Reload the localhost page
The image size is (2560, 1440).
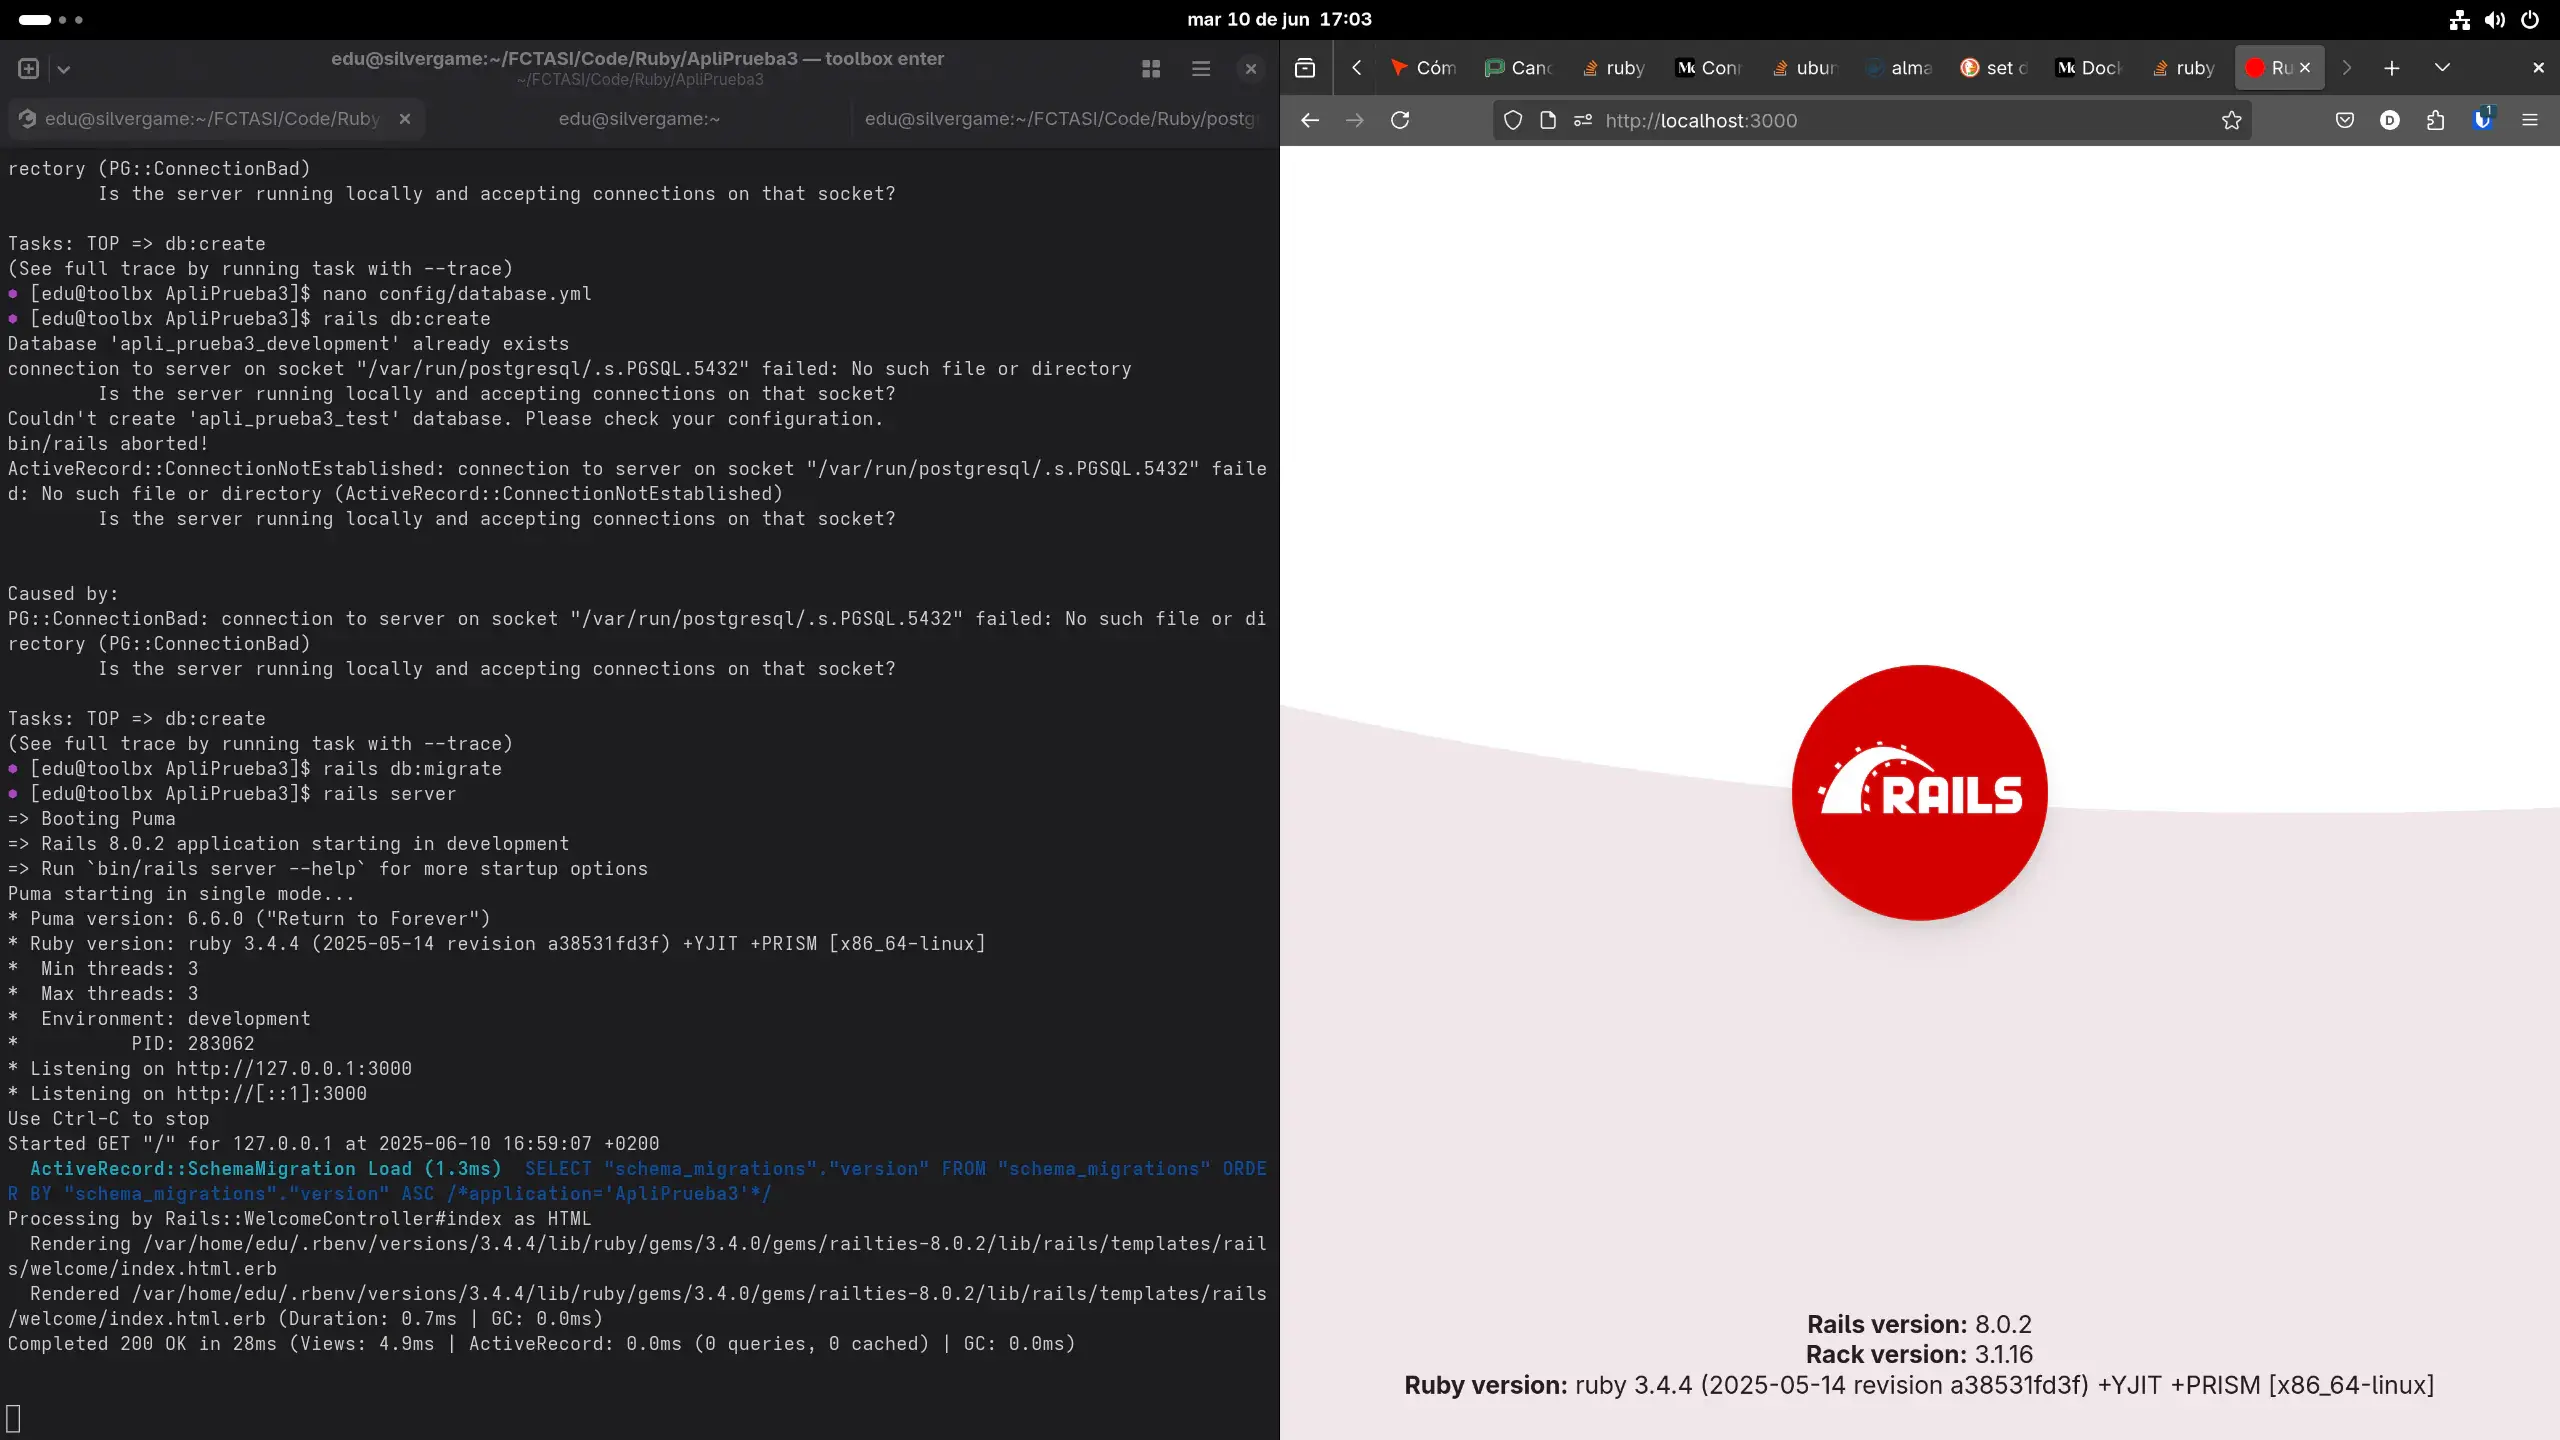(1400, 120)
